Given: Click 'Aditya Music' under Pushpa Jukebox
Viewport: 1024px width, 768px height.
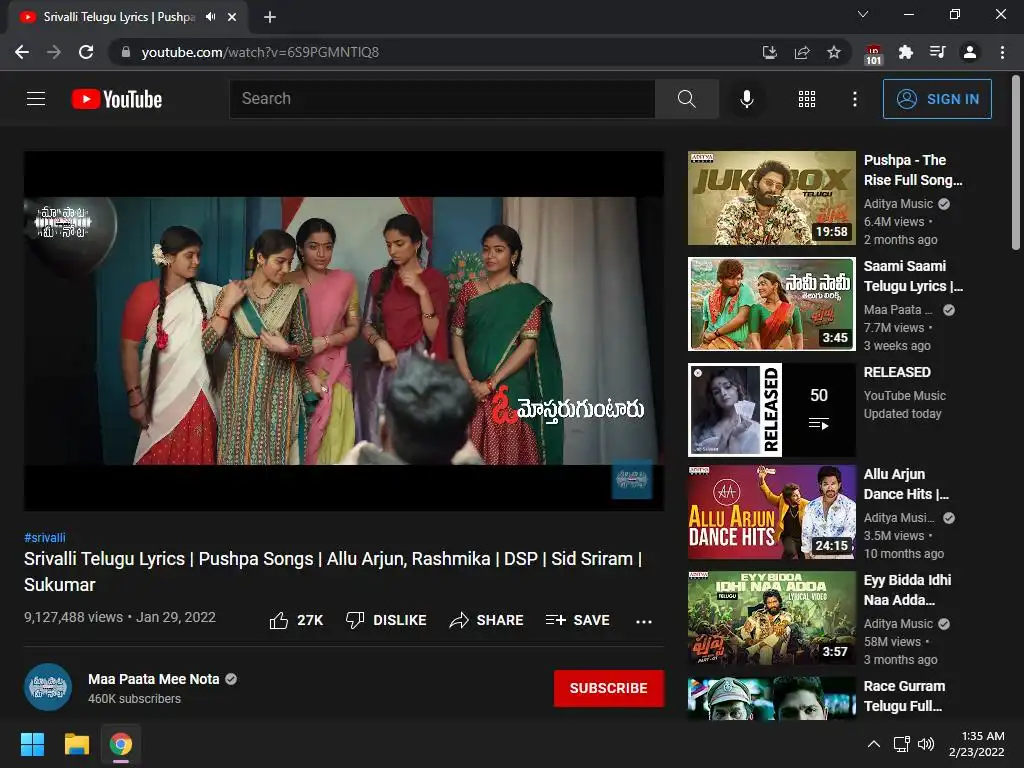Looking at the screenshot, I should pyautogui.click(x=898, y=204).
